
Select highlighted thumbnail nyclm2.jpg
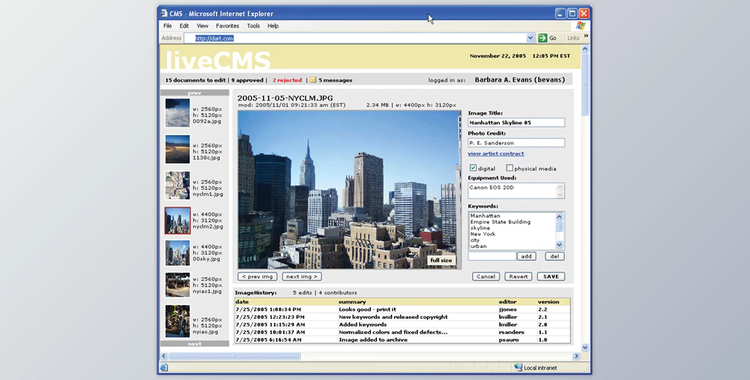177,221
